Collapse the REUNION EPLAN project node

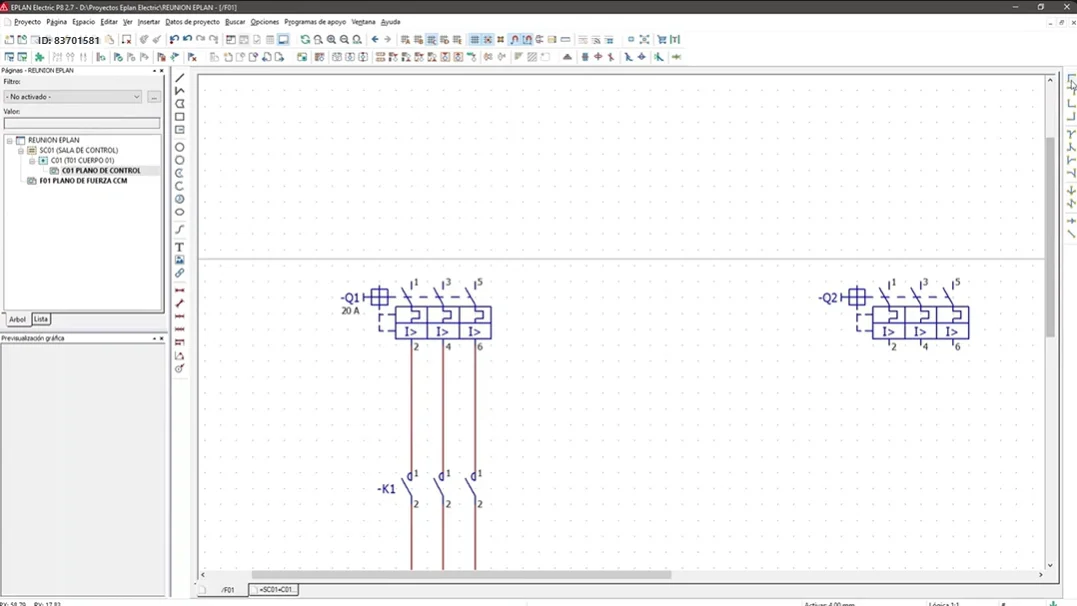(10, 140)
